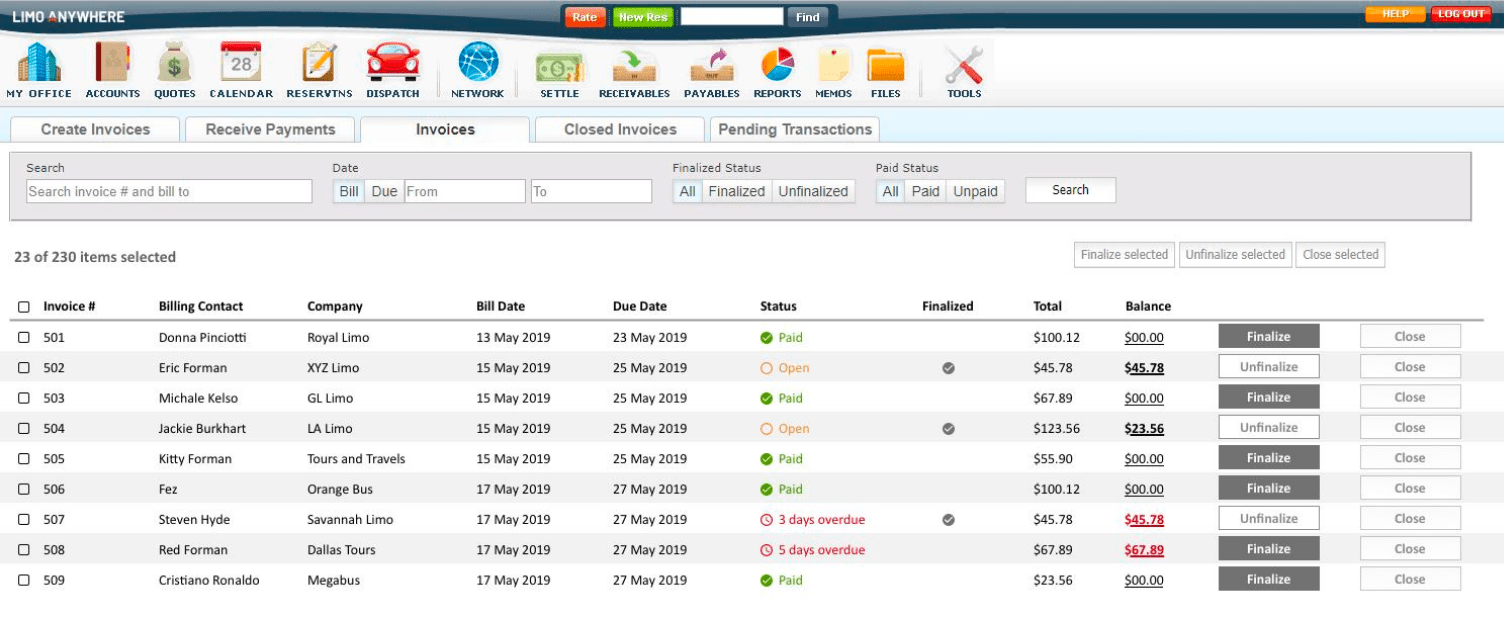Open the Receivables inbox icon
Screen dimensions: 1504x620
tap(634, 66)
